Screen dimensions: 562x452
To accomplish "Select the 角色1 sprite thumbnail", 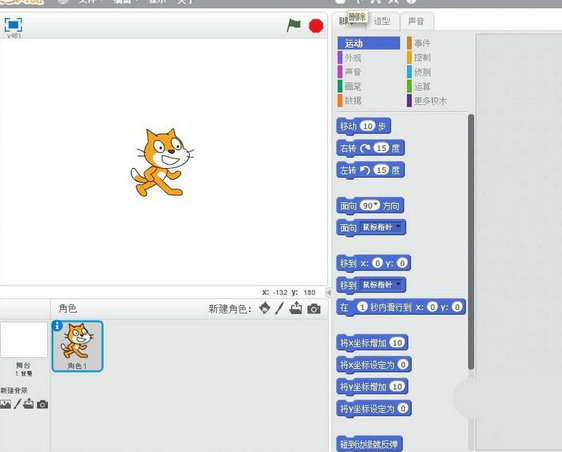I will (x=77, y=346).
